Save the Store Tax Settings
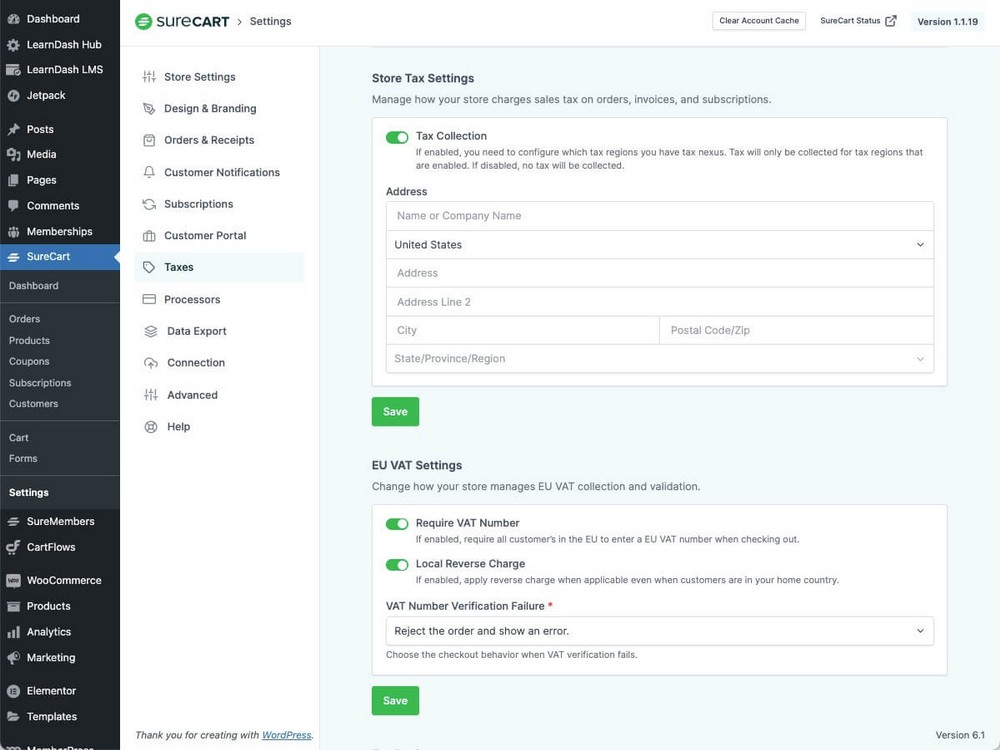1000x750 pixels. click(x=395, y=411)
